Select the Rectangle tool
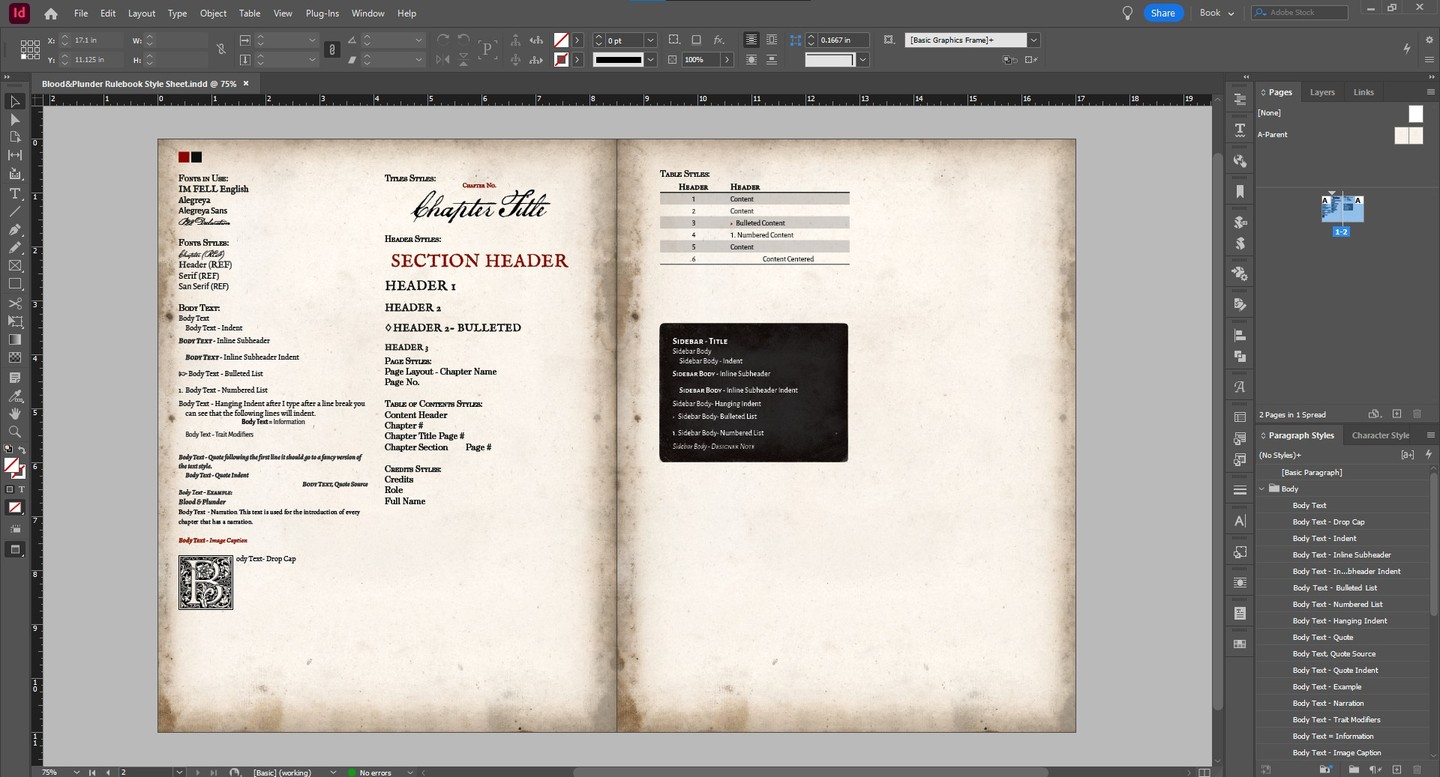 15,284
